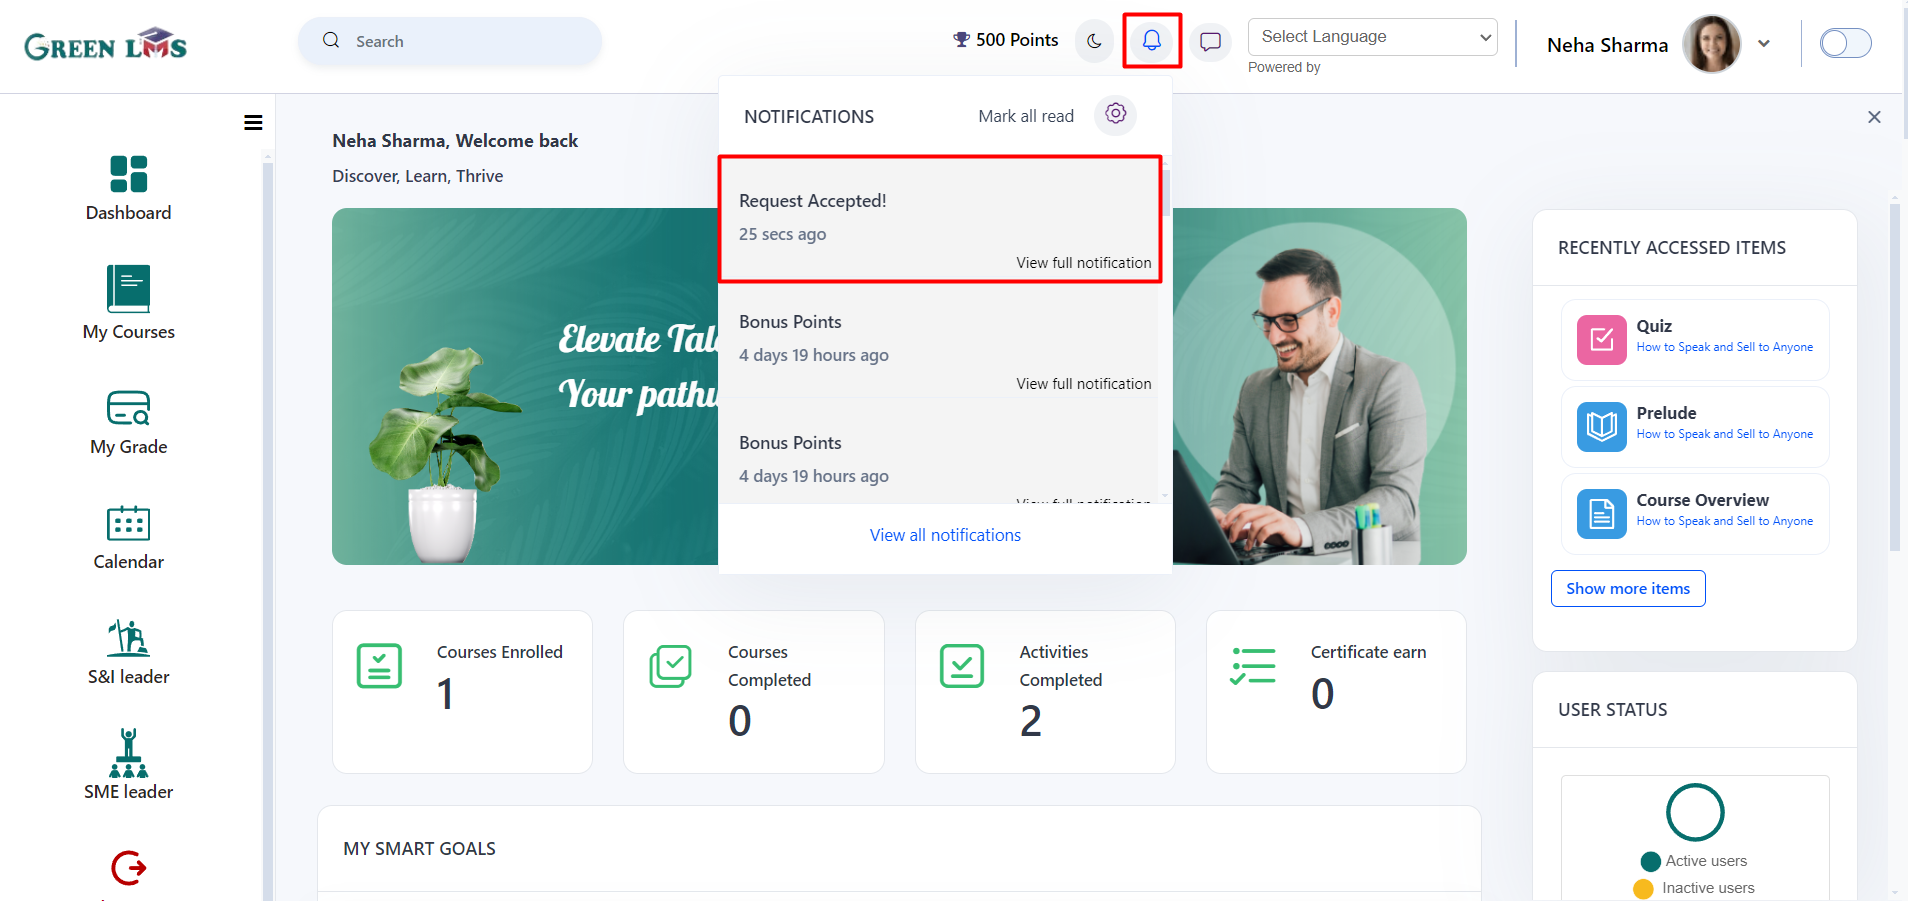Collapse sidebar with hamburger menu icon
Viewport: 1908px width, 901px height.
pyautogui.click(x=253, y=122)
